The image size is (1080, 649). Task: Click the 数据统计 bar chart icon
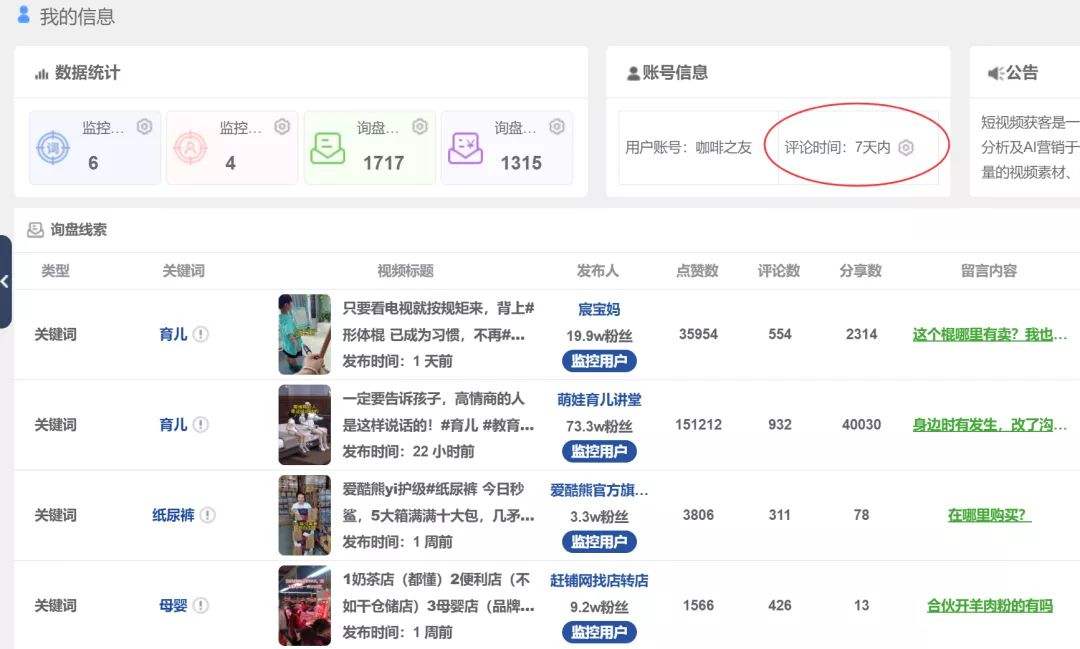tap(41, 73)
